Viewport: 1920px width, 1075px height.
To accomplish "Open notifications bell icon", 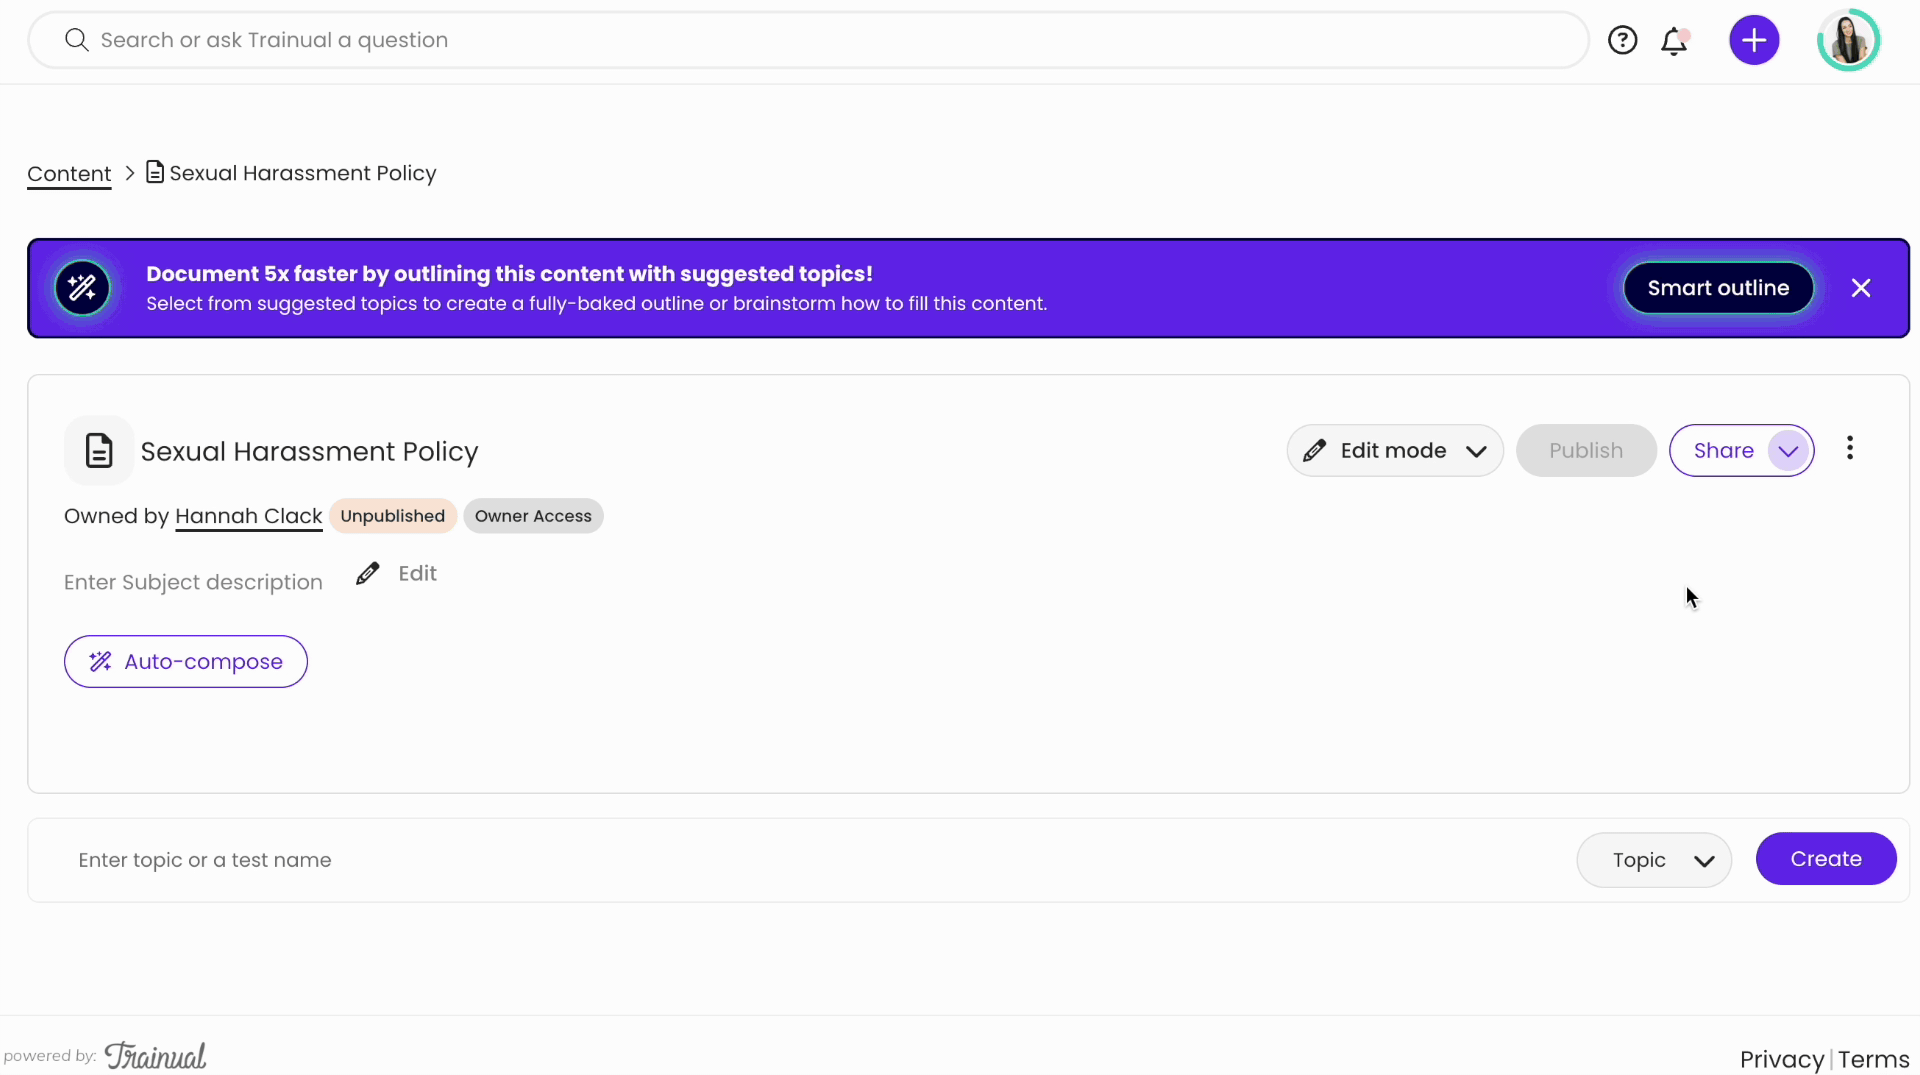I will pos(1674,41).
